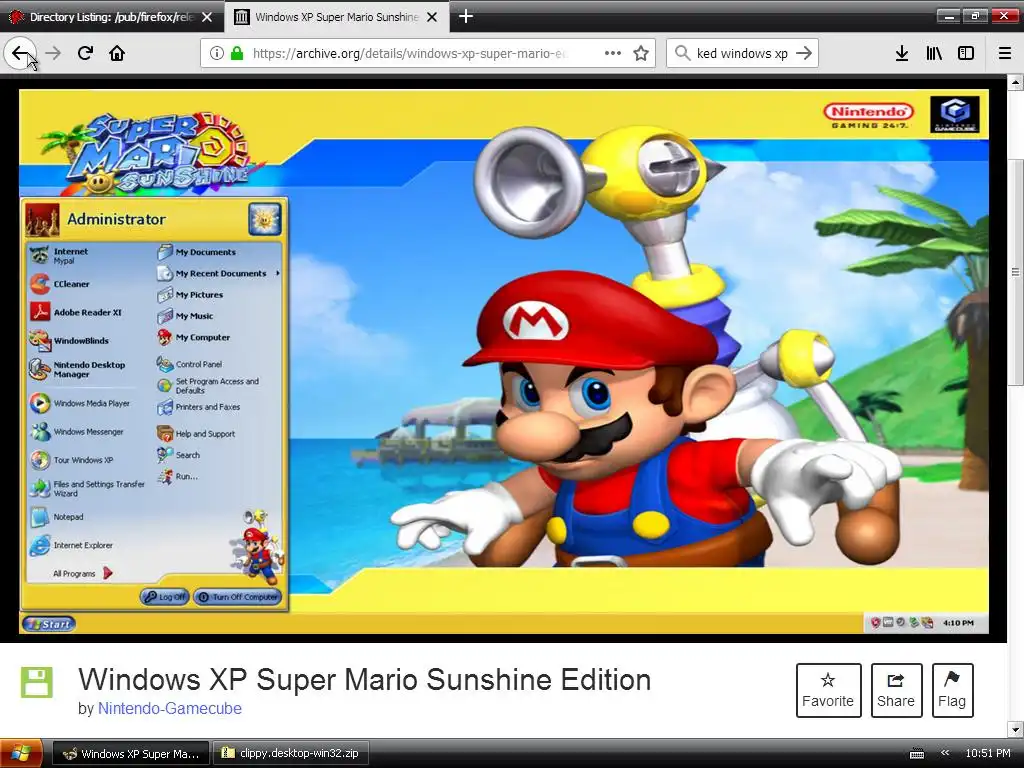This screenshot has width=1024, height=768.
Task: Click the GameCube logo in the screenshot
Action: point(954,114)
